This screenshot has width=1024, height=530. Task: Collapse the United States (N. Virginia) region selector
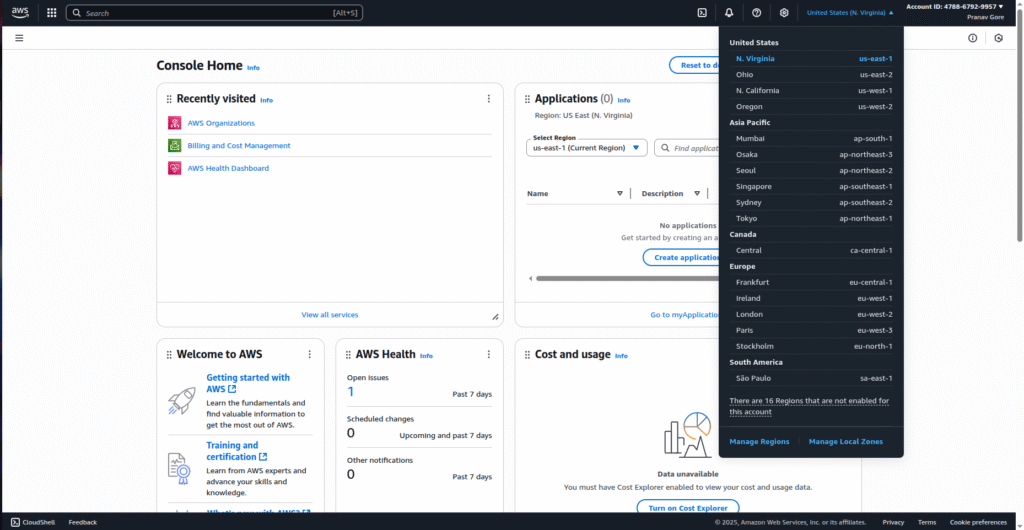click(850, 12)
